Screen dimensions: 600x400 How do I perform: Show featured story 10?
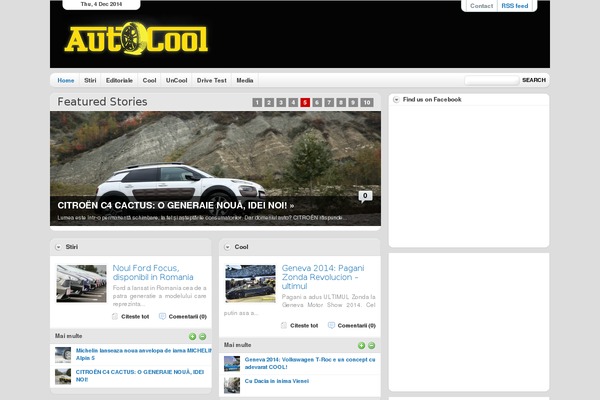(367, 102)
